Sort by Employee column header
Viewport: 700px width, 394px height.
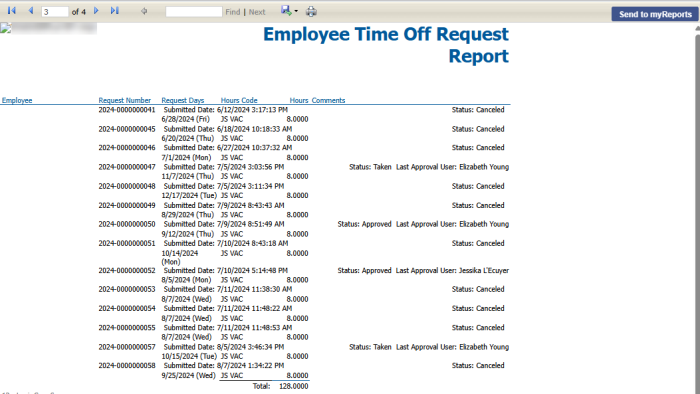[x=17, y=100]
